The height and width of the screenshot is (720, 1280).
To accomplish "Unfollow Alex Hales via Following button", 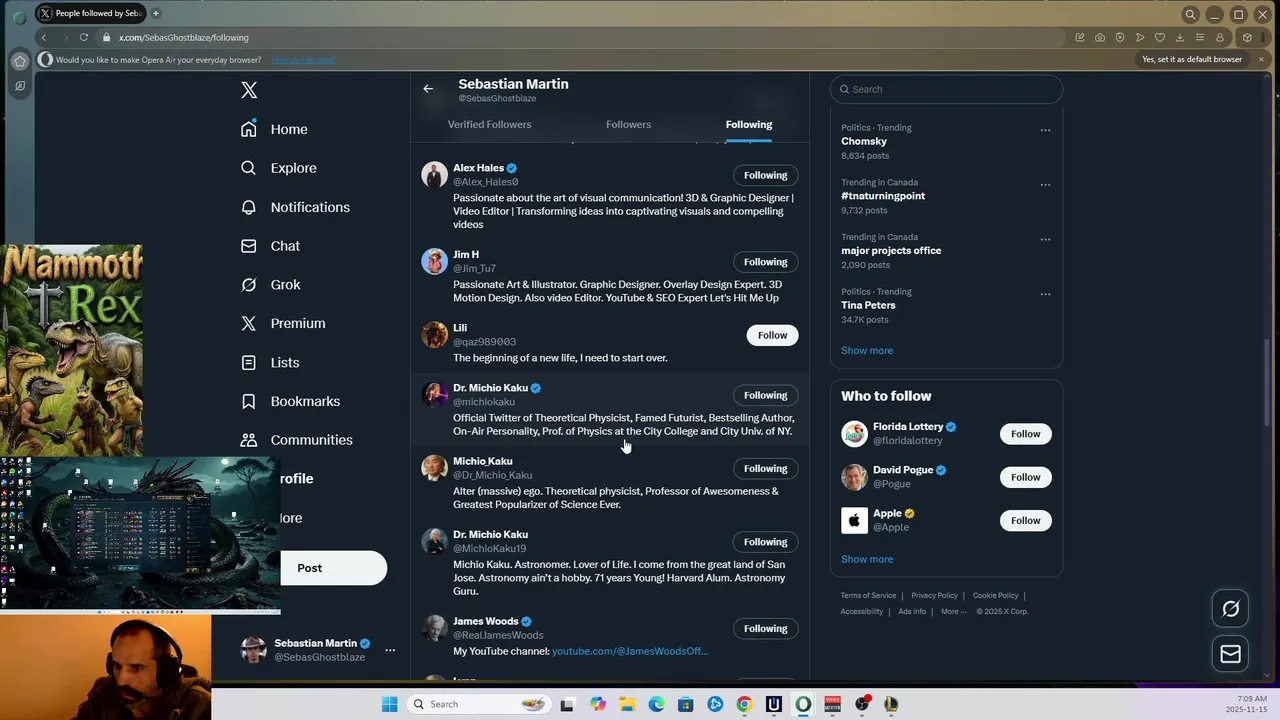I will [765, 175].
